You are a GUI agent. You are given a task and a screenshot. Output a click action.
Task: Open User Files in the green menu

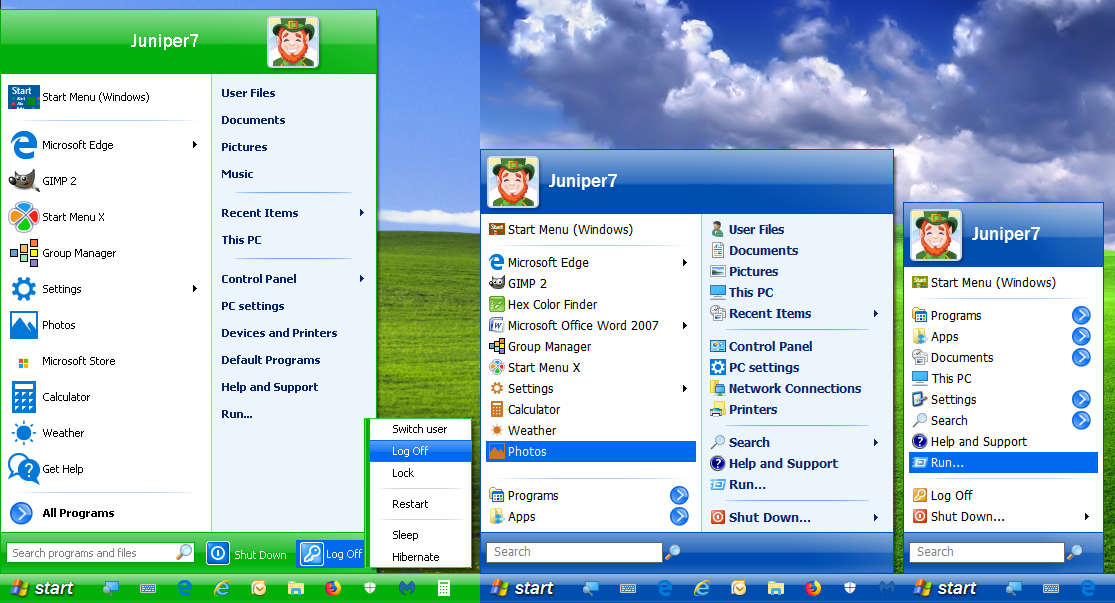[x=247, y=93]
